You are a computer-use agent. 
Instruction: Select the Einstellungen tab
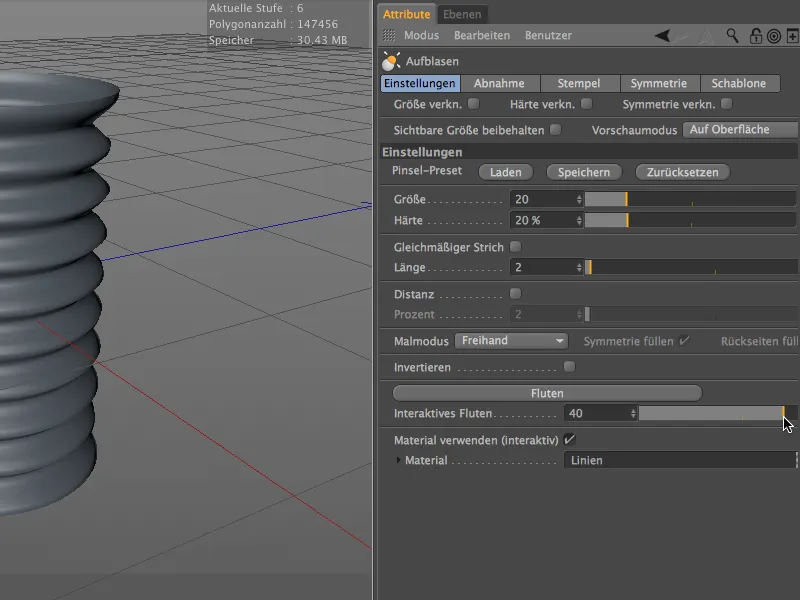click(420, 83)
